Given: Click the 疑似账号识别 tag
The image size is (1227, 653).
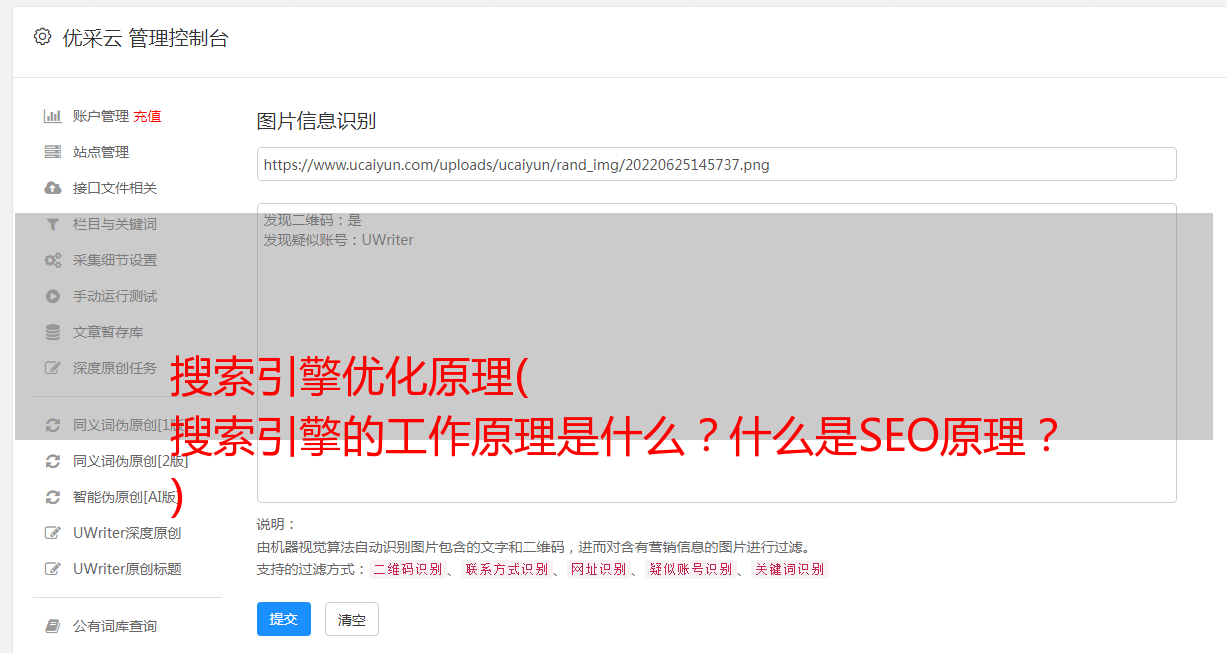Looking at the screenshot, I should click(x=691, y=569).
